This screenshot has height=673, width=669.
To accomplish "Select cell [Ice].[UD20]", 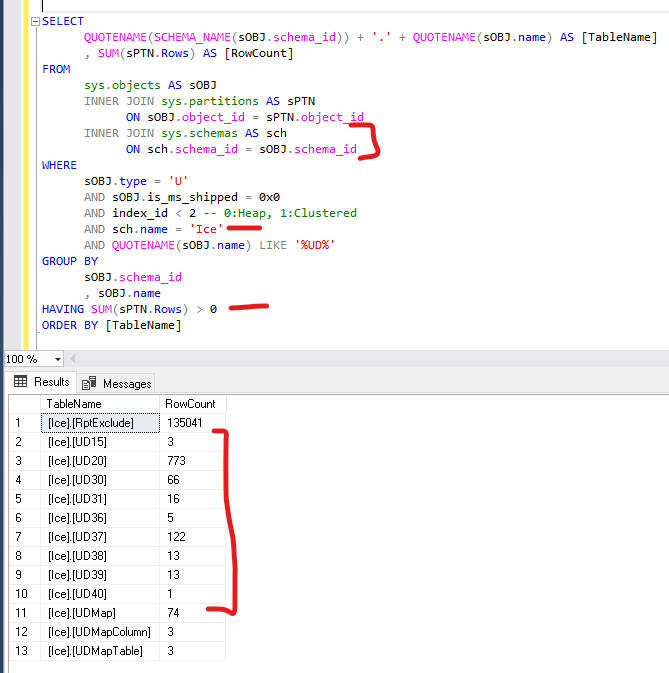I will click(100, 461).
